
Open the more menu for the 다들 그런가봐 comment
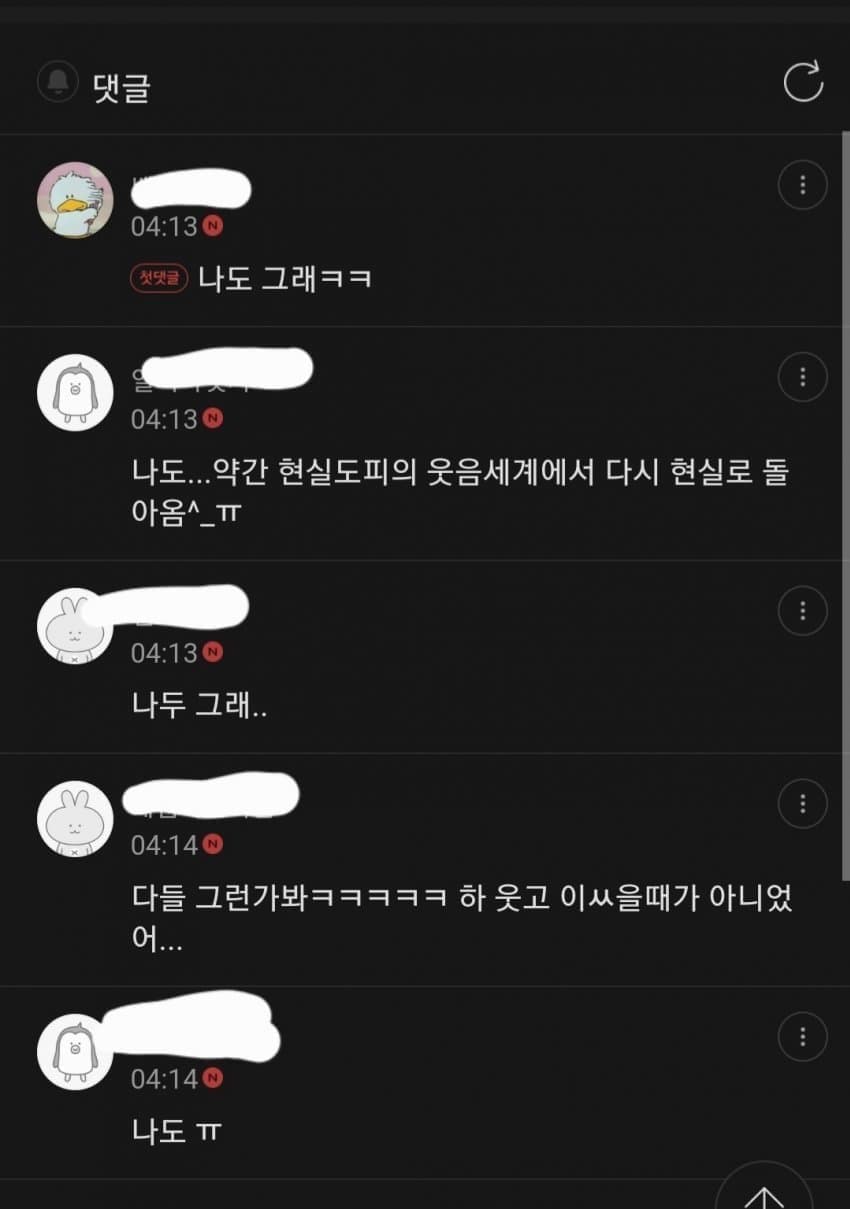802,803
